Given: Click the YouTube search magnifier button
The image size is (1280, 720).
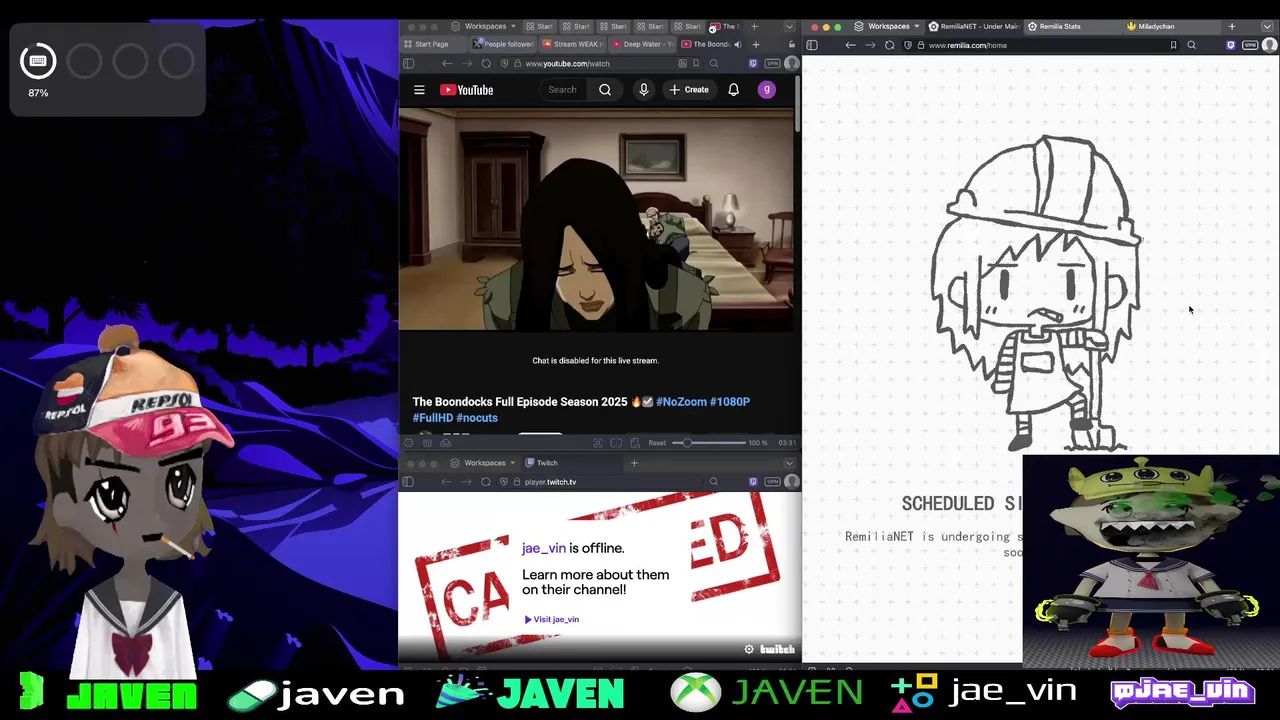Looking at the screenshot, I should pyautogui.click(x=605, y=90).
